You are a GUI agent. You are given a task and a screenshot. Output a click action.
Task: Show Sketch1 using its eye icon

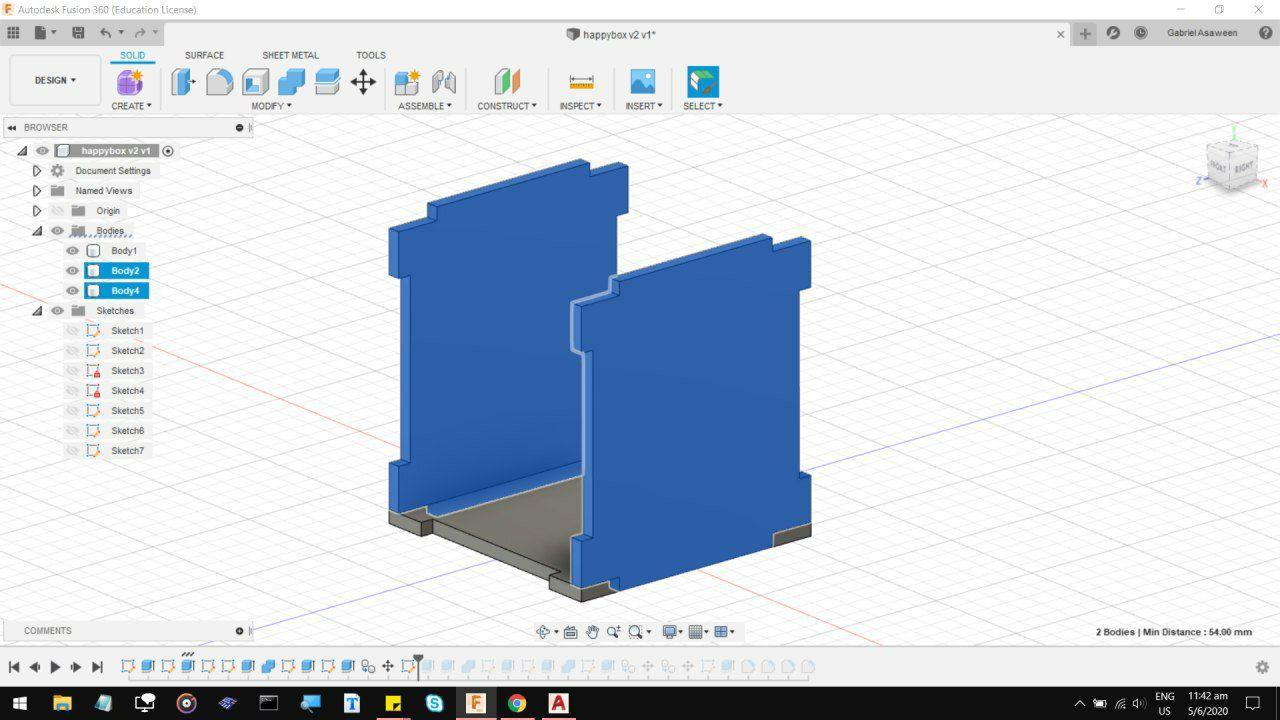(x=72, y=331)
